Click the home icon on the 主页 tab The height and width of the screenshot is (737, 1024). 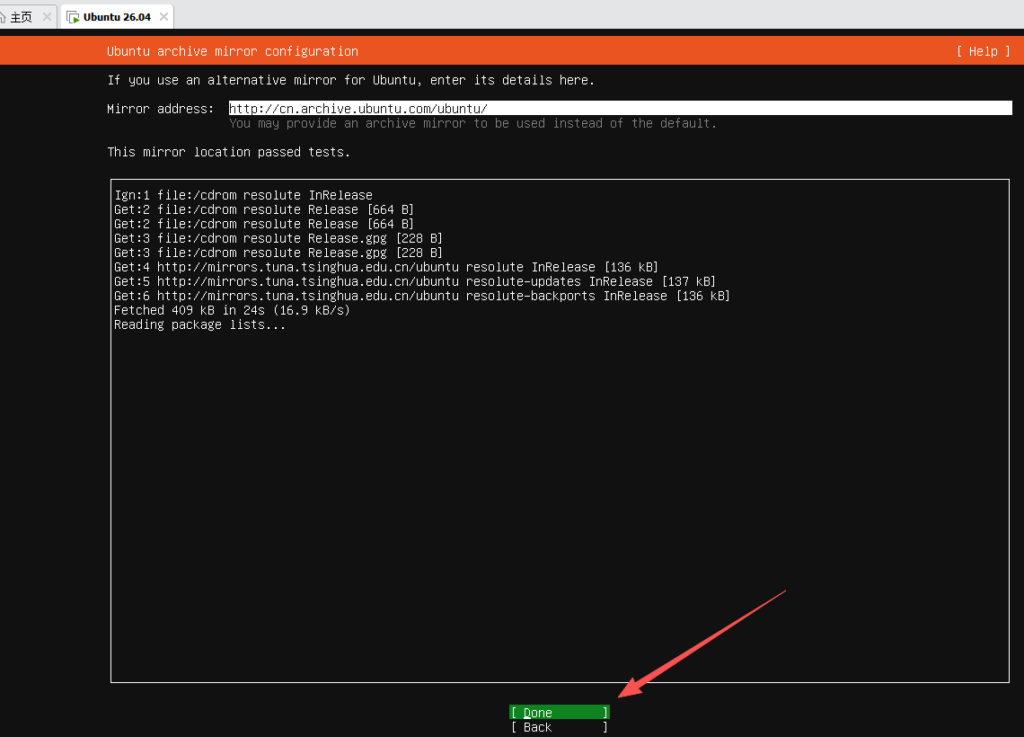tap(3, 17)
